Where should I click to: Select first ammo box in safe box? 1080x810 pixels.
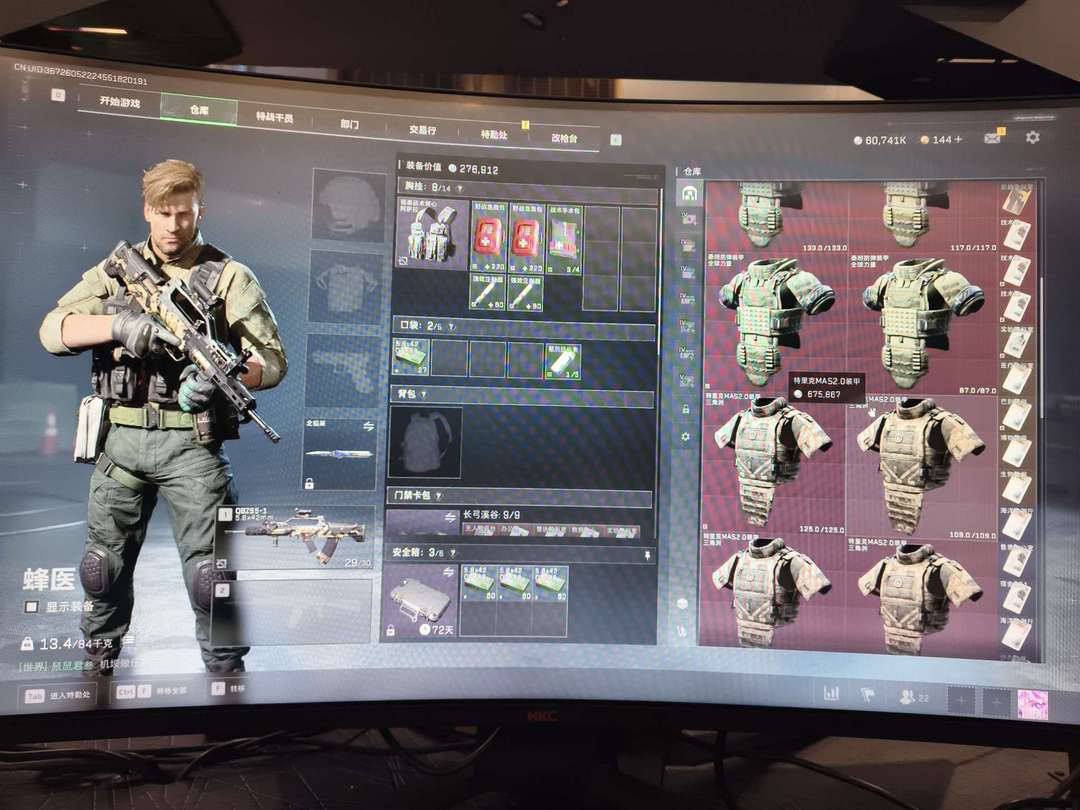click(477, 584)
